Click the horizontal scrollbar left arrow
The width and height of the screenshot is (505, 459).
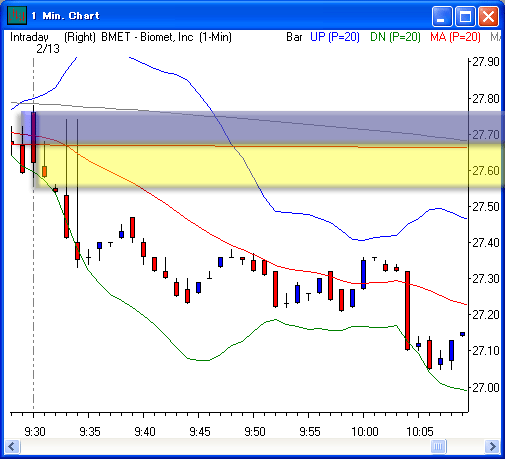[12, 446]
